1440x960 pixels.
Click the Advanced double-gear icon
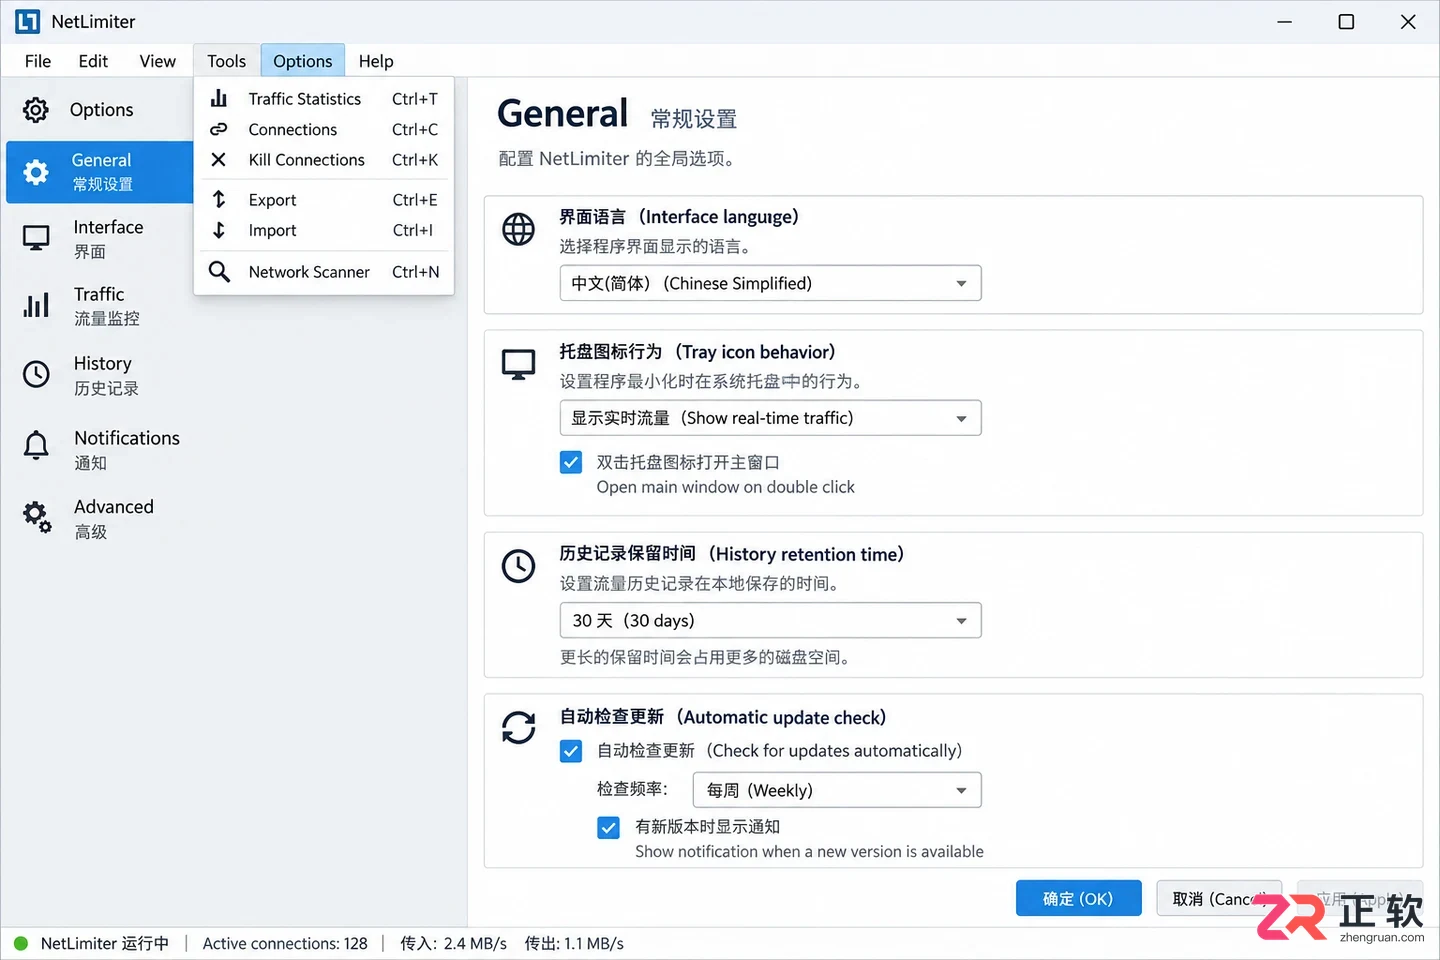click(x=37, y=517)
